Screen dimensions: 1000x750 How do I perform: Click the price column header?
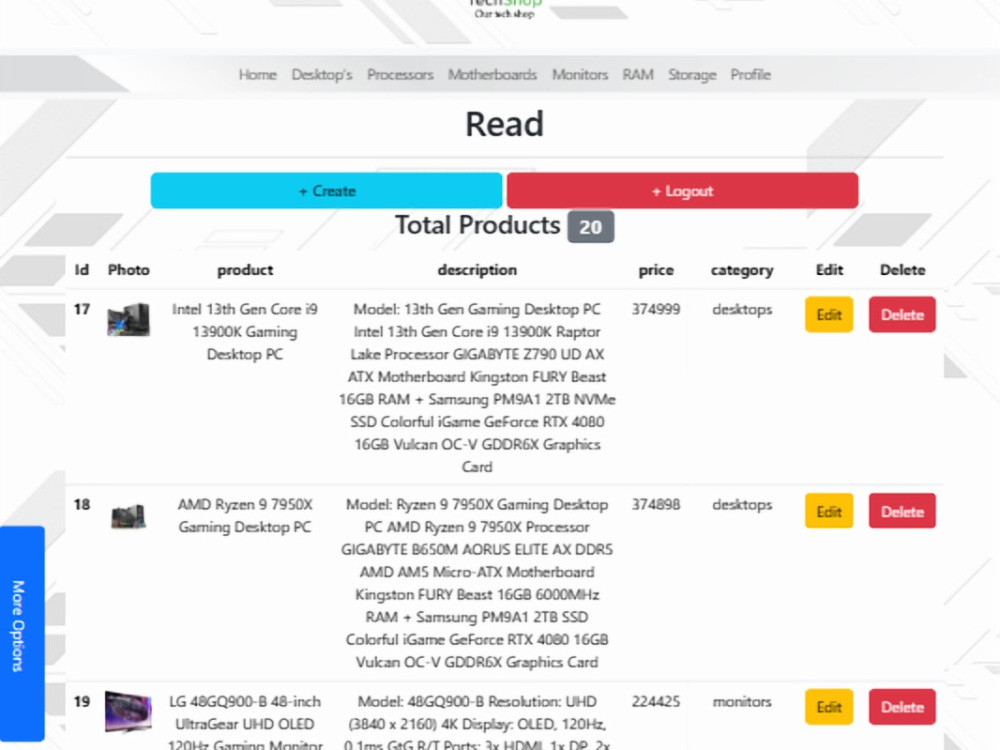tap(656, 270)
